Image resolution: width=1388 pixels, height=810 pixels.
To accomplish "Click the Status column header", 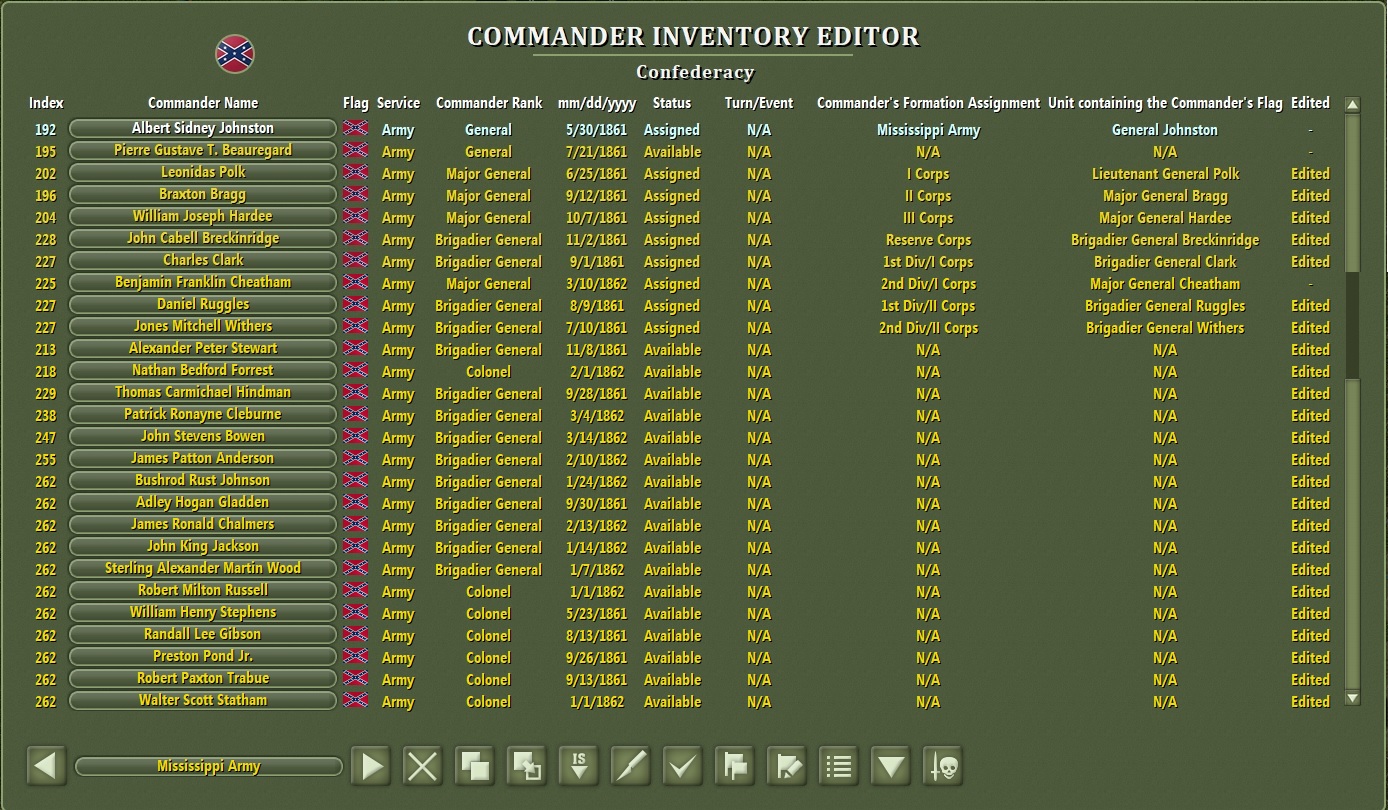I will [x=672, y=103].
